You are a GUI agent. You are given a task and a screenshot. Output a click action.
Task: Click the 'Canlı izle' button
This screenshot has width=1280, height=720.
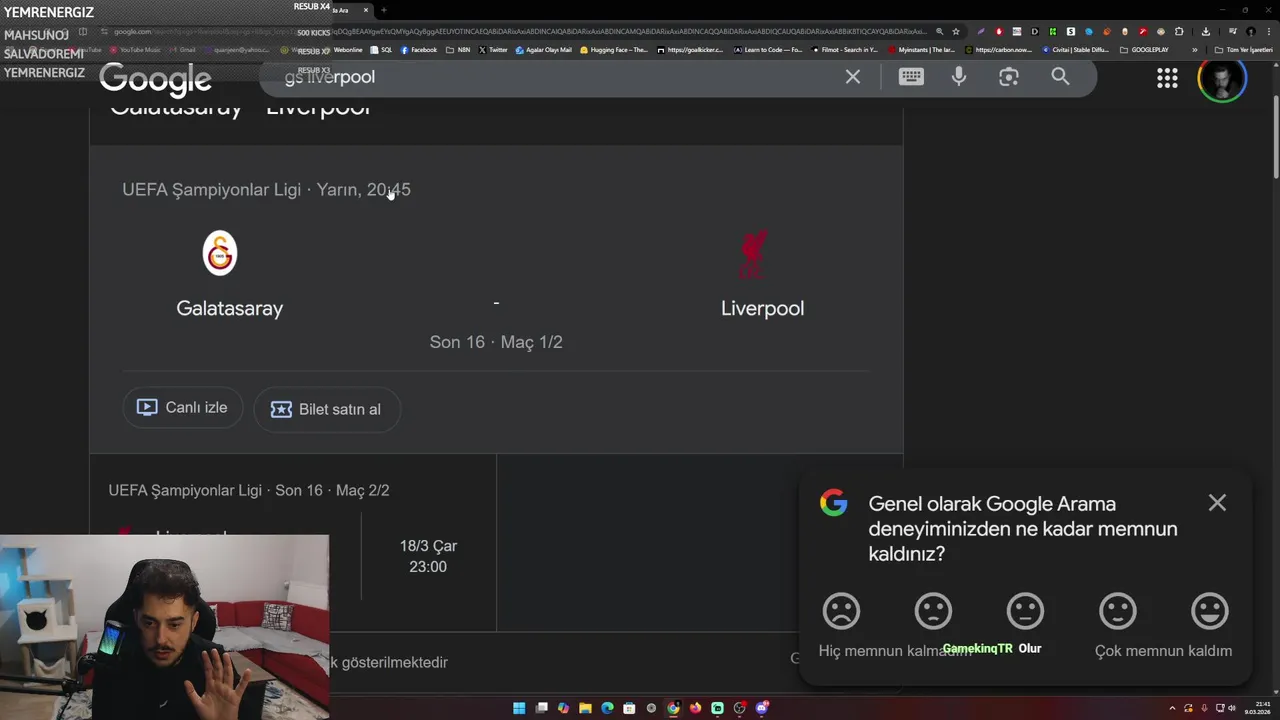click(183, 408)
